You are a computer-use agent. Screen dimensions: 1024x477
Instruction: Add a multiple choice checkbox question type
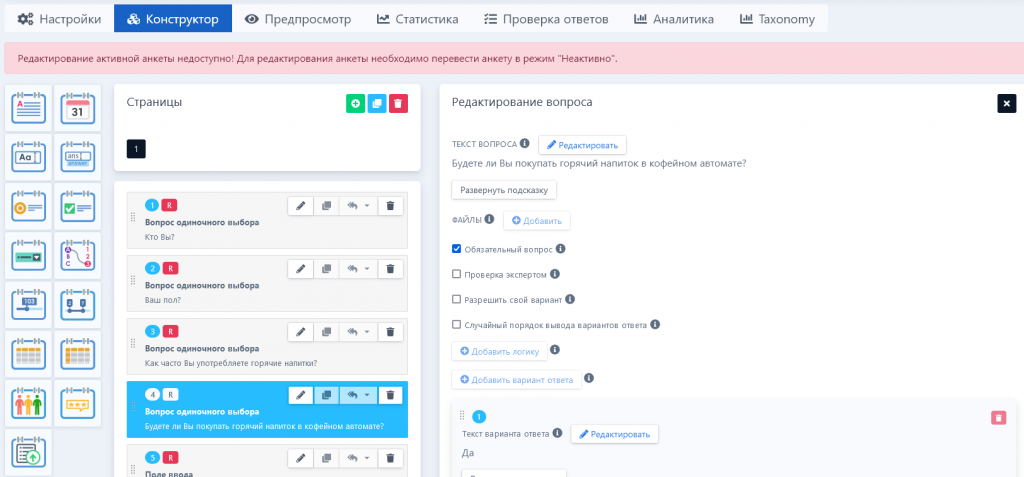click(x=78, y=206)
